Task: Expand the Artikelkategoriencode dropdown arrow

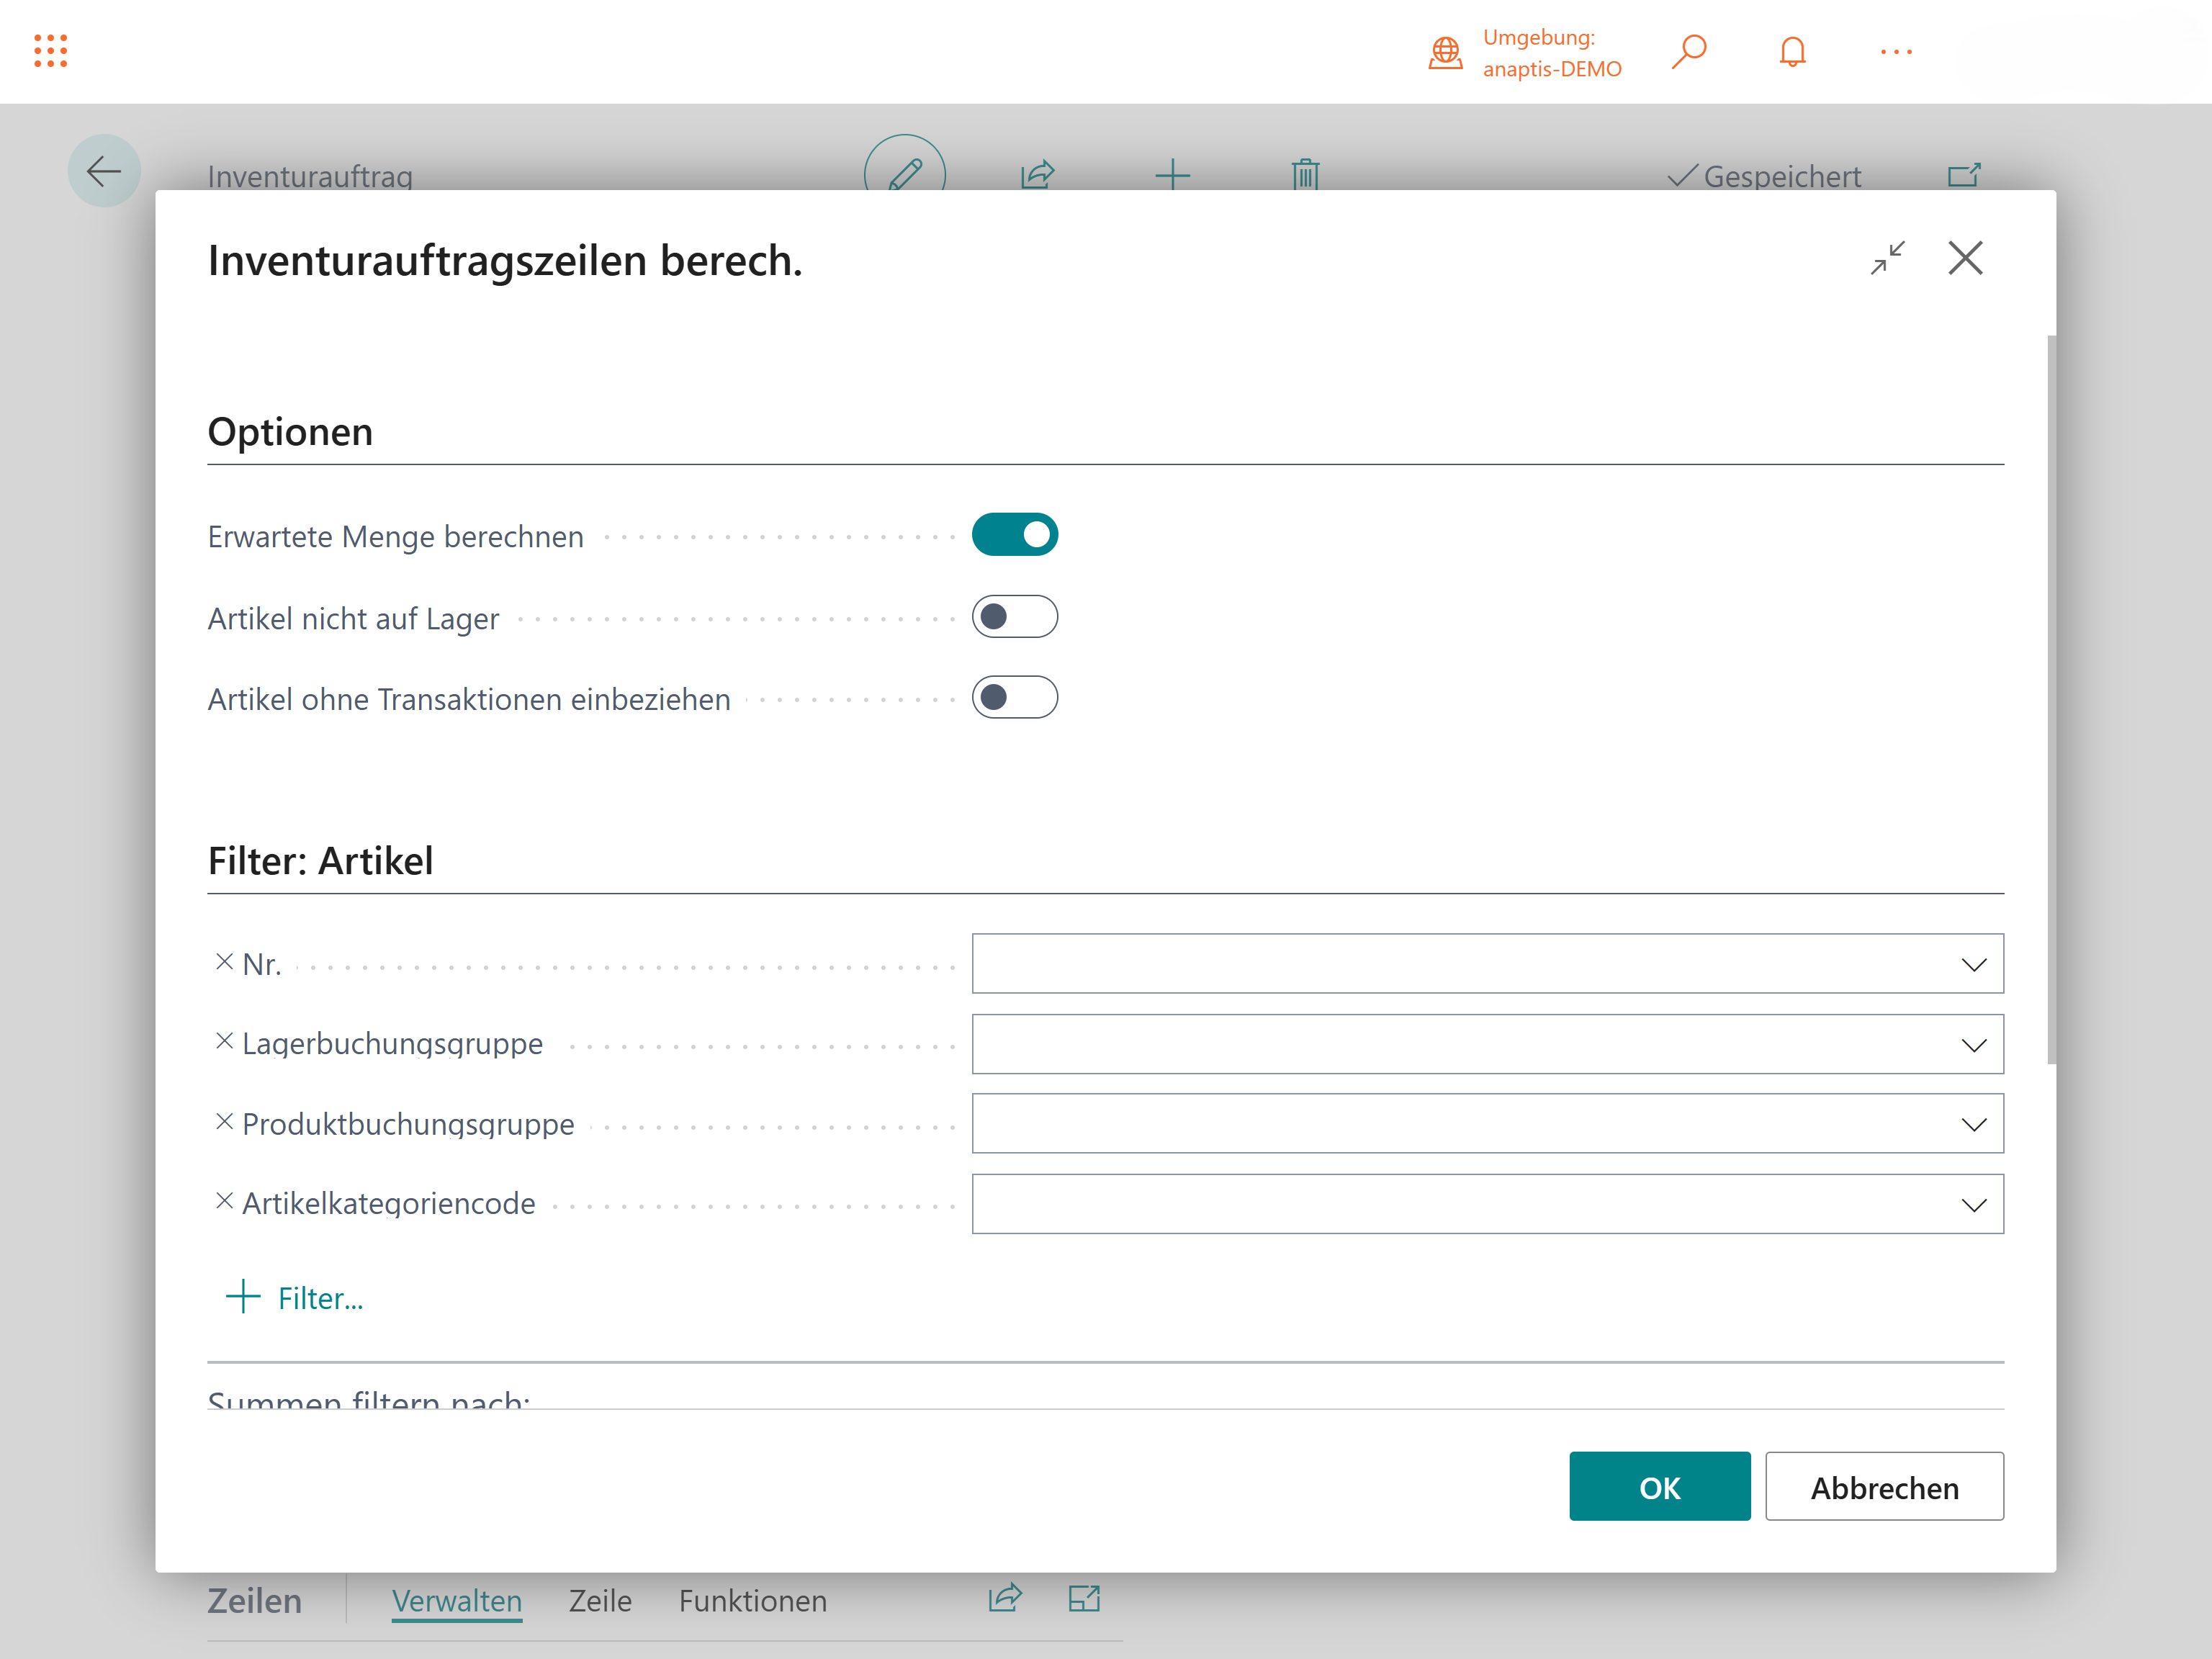Action: (x=1974, y=1205)
